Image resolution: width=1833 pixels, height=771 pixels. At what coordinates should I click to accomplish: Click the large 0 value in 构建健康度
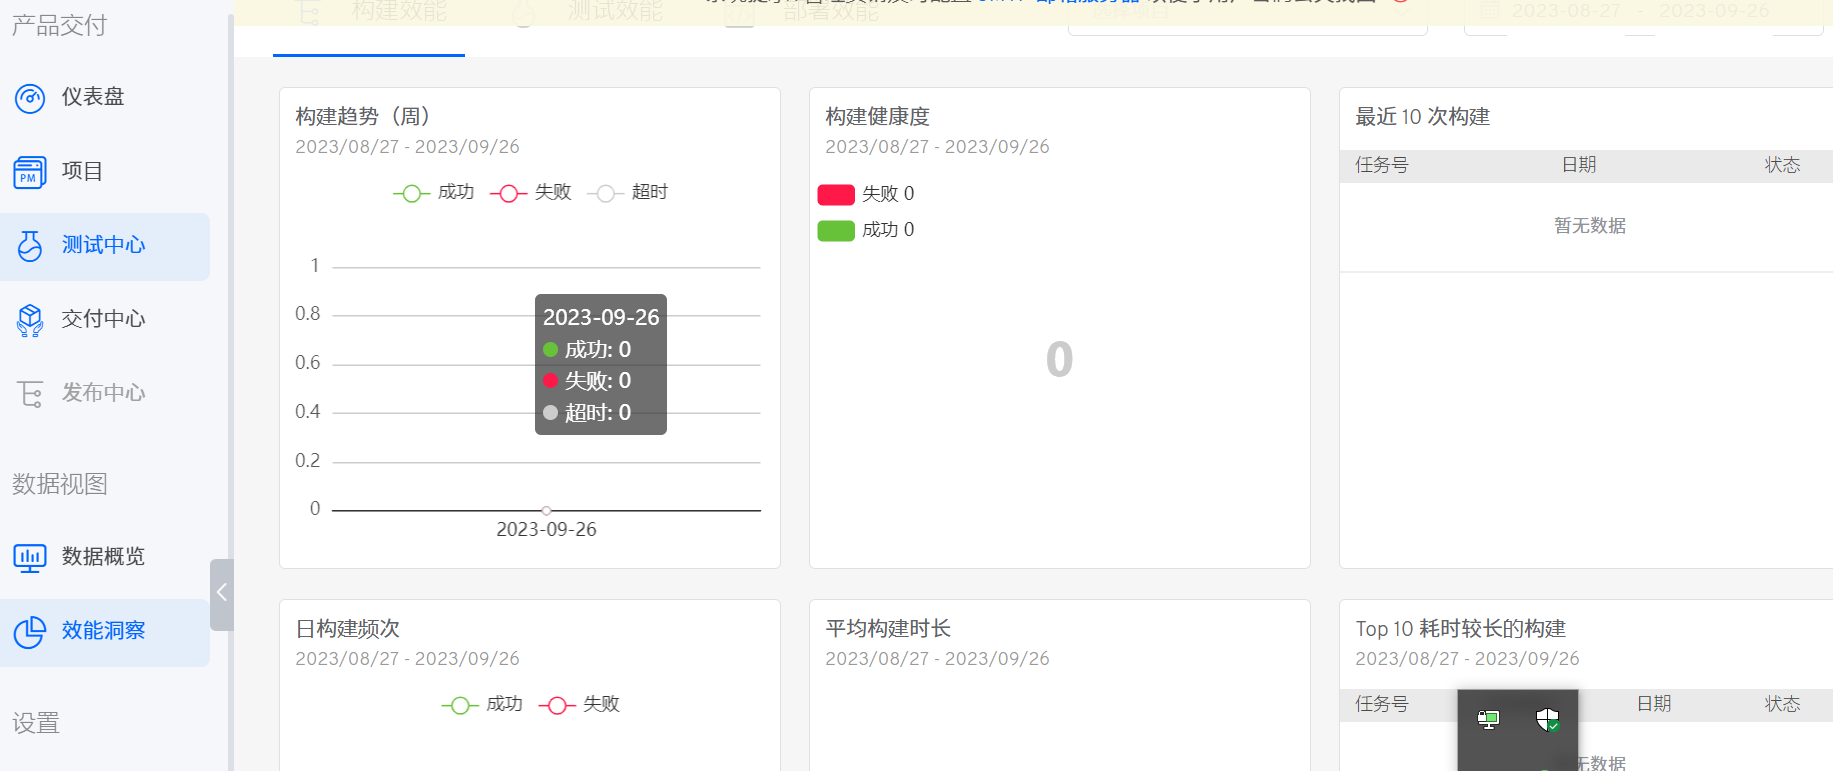click(x=1059, y=360)
